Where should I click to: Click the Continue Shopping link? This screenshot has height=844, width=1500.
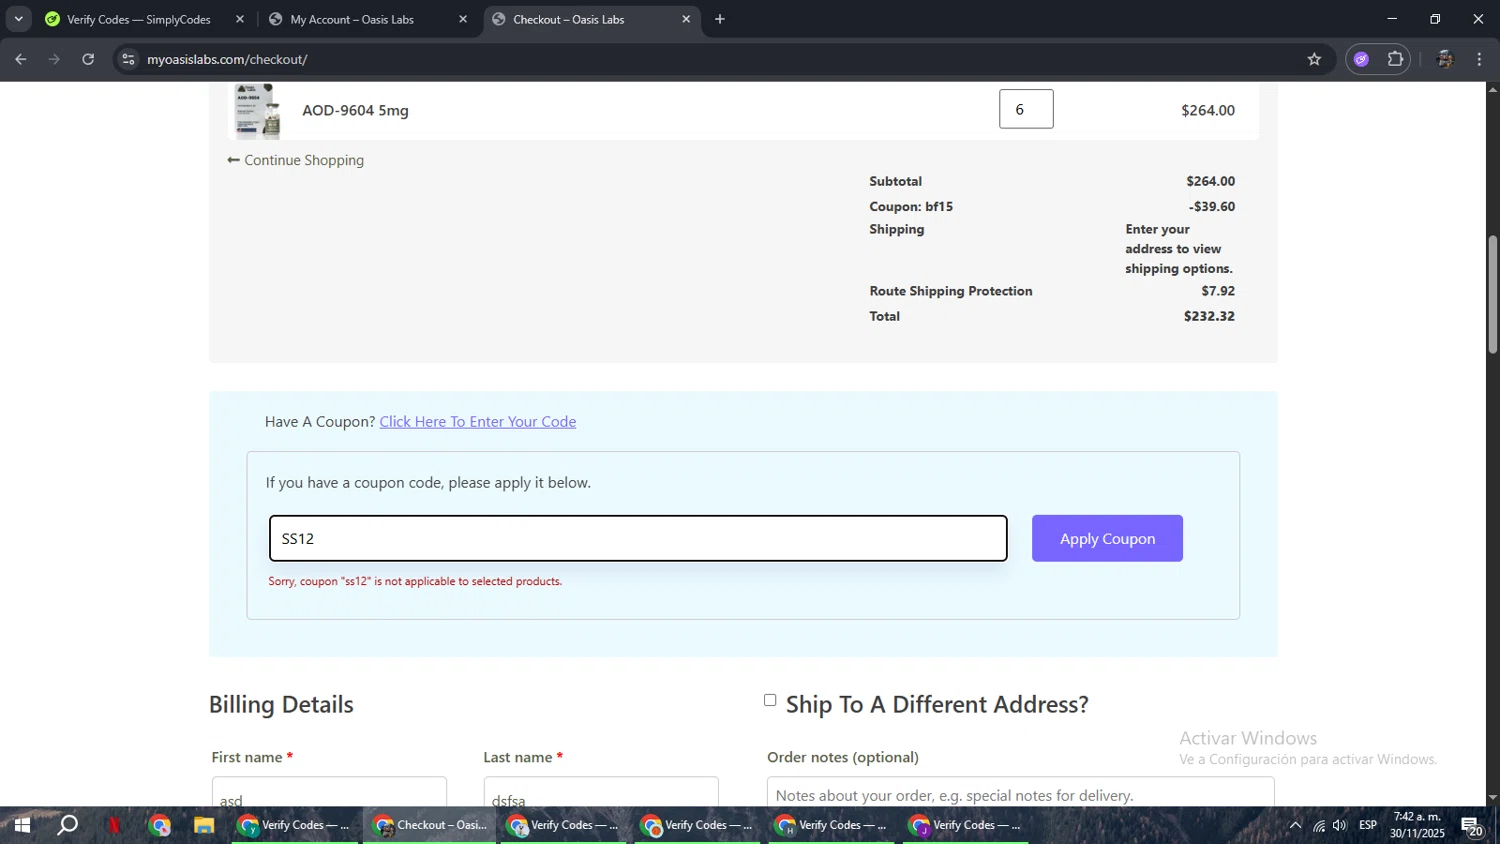click(296, 160)
